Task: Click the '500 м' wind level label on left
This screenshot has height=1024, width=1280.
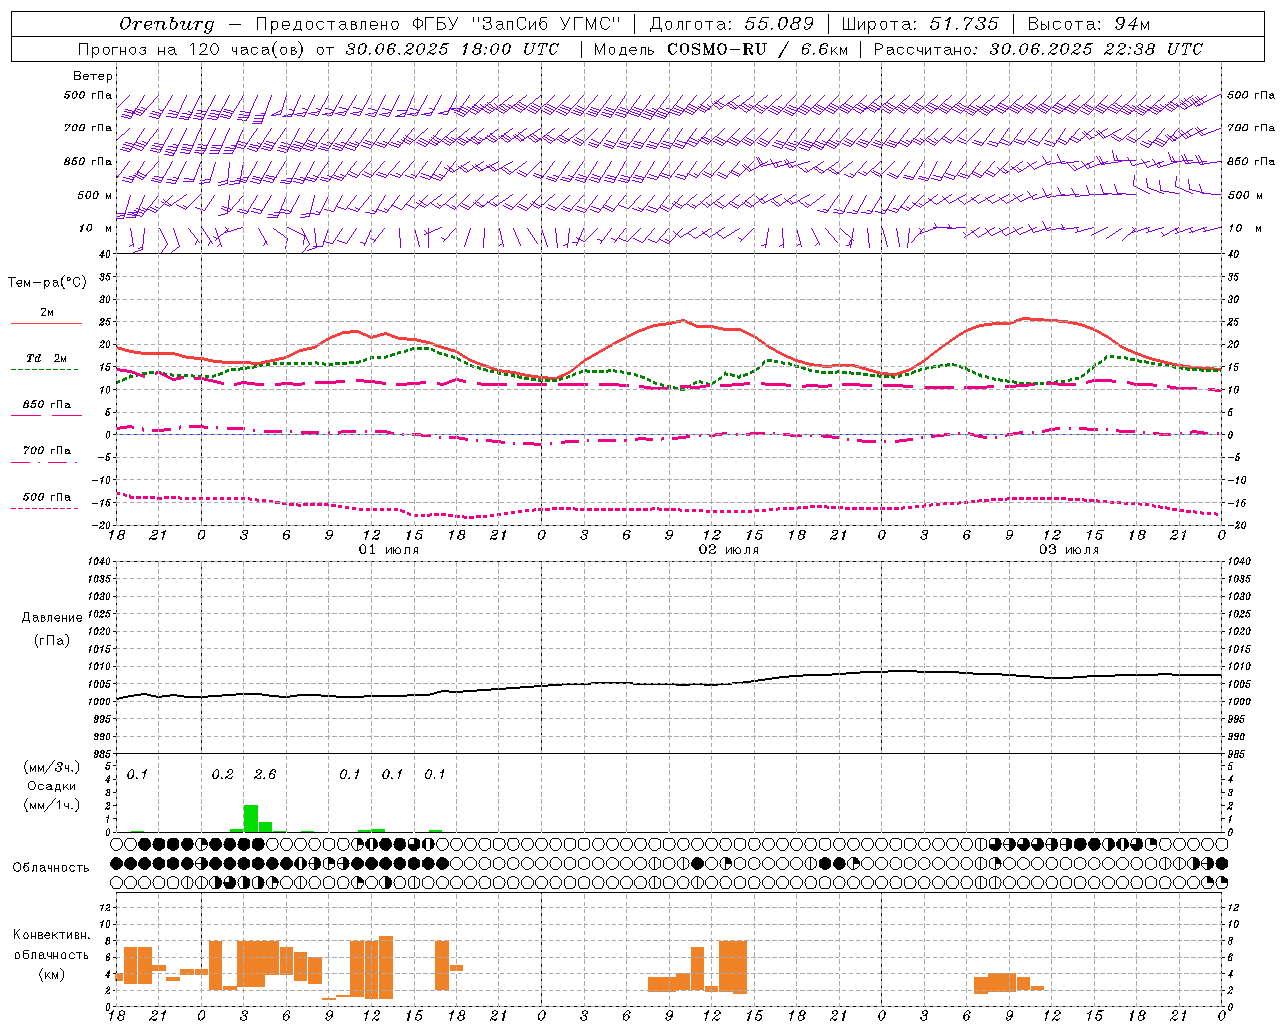Action: [x=94, y=195]
